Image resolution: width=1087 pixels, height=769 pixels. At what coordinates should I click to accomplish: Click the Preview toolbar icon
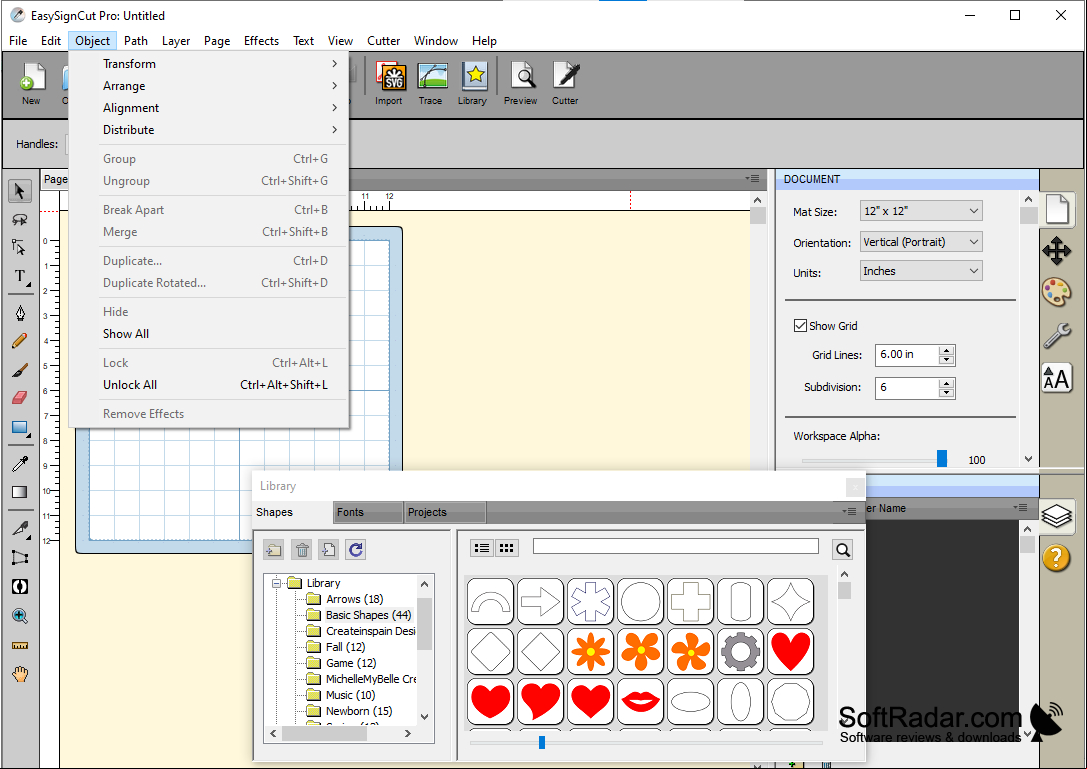(x=521, y=83)
